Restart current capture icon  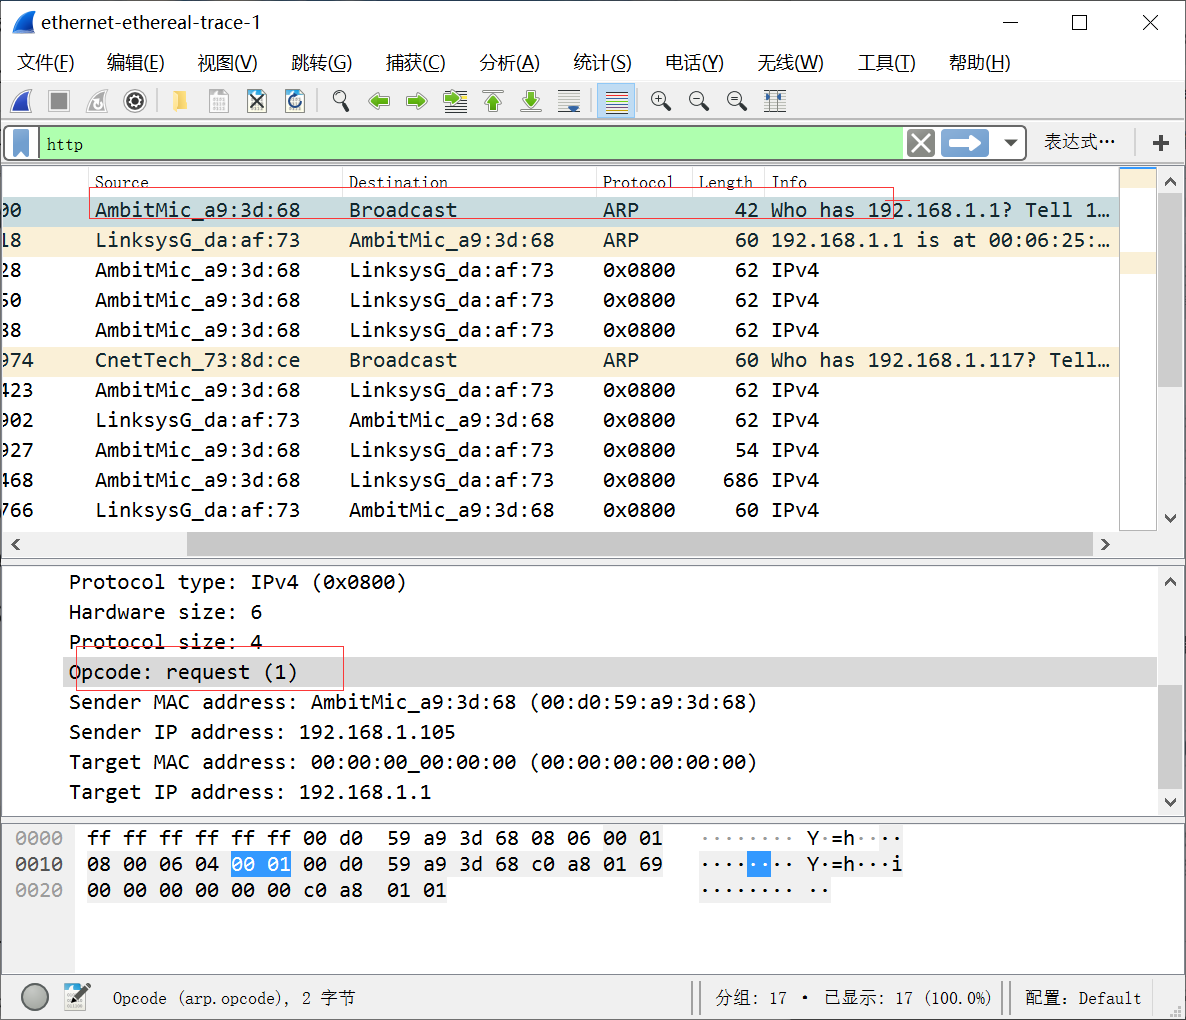(x=97, y=101)
